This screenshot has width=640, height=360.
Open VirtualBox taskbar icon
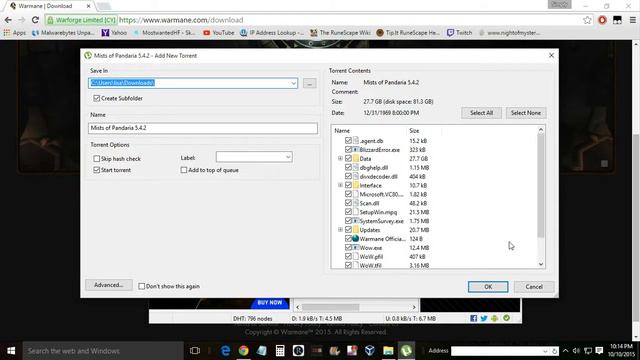click(x=370, y=351)
